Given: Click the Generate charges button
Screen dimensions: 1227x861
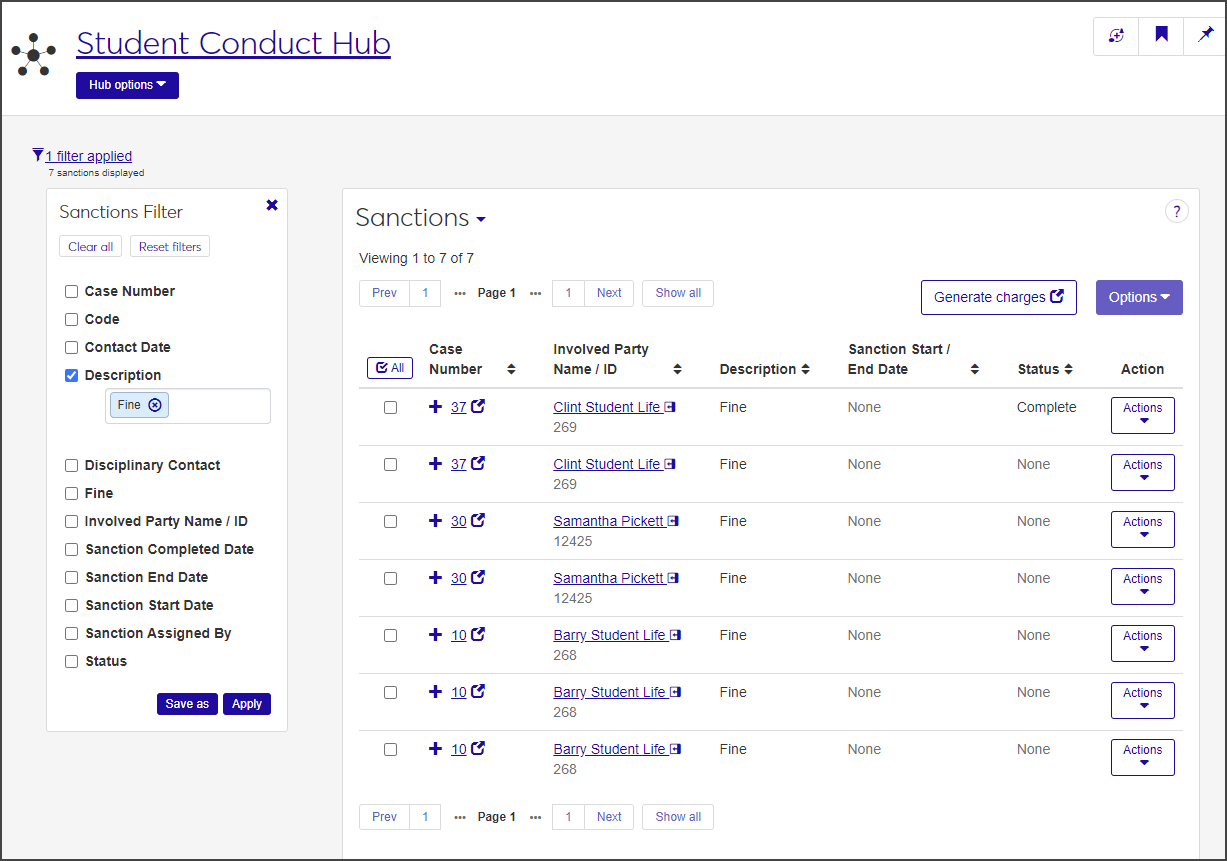Looking at the screenshot, I should tap(998, 297).
